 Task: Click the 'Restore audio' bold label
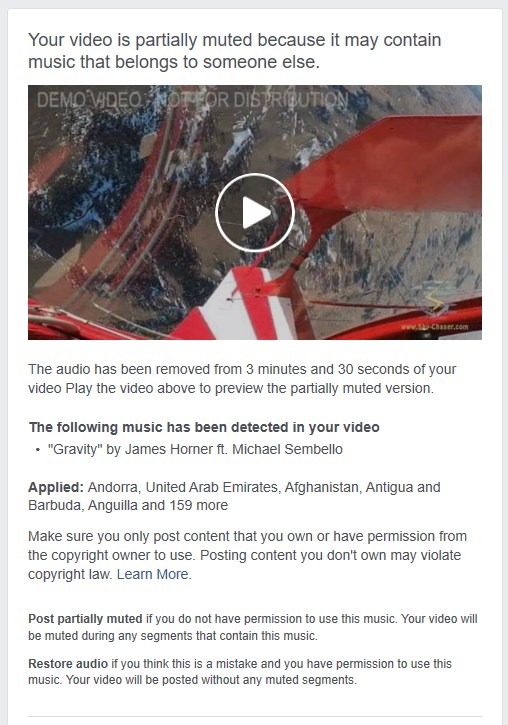[68, 664]
